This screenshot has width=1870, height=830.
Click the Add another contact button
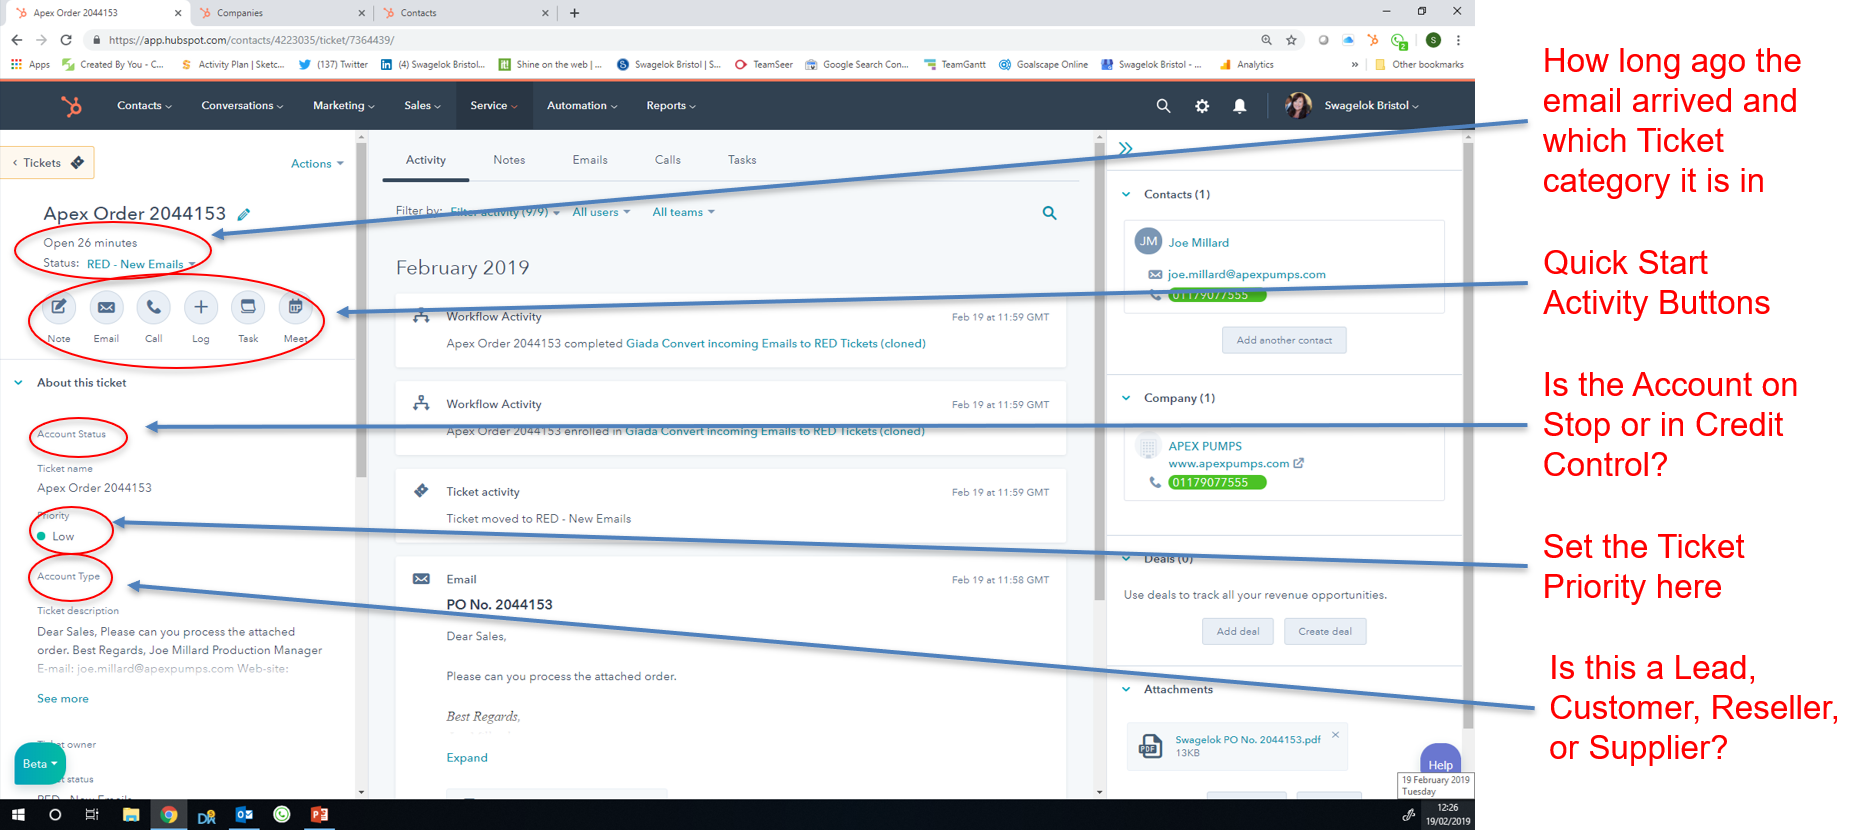point(1284,340)
